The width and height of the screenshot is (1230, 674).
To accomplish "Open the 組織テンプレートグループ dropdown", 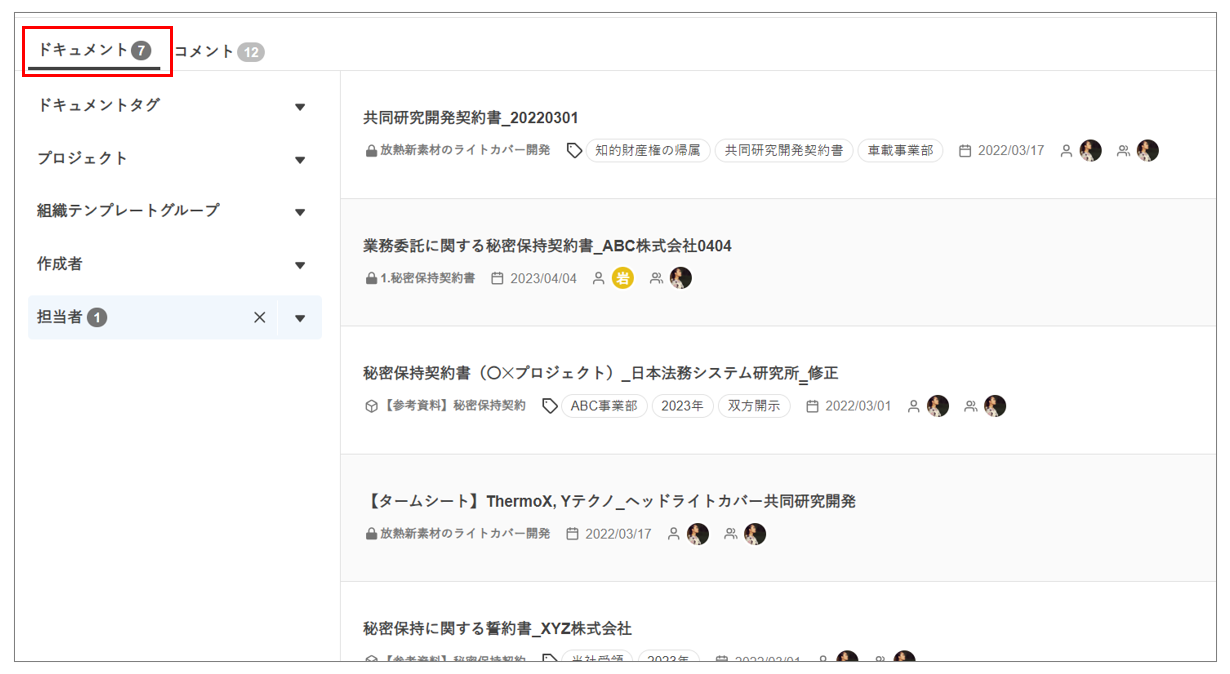I will [300, 212].
